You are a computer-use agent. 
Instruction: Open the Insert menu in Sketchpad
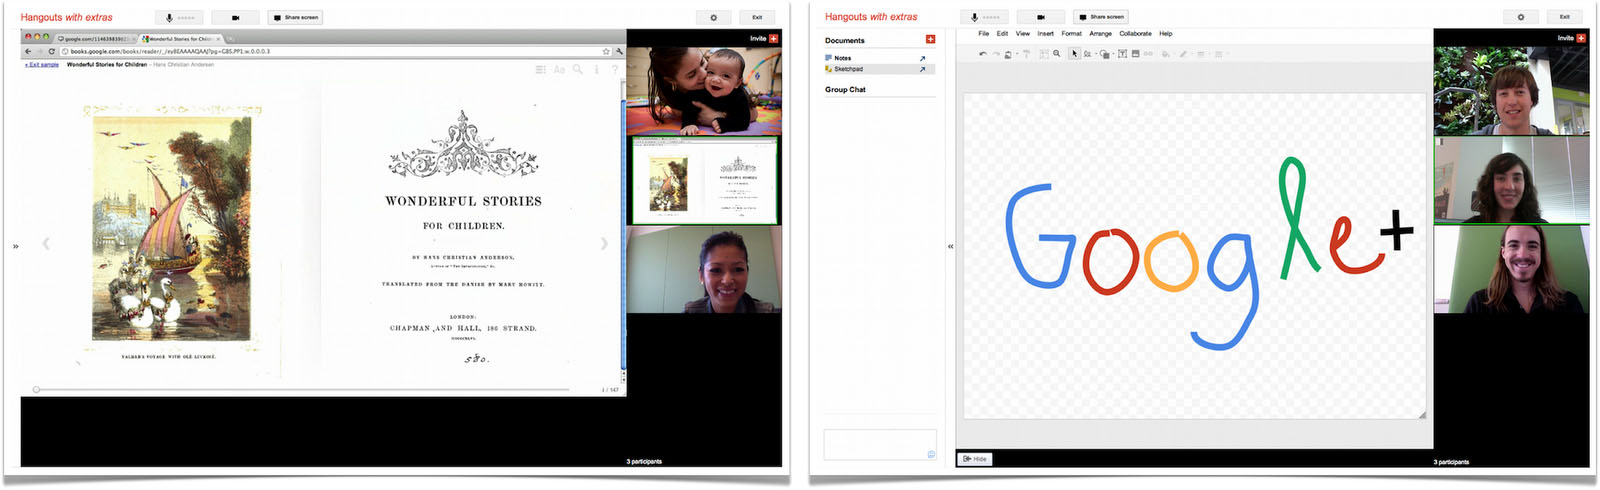[1045, 33]
